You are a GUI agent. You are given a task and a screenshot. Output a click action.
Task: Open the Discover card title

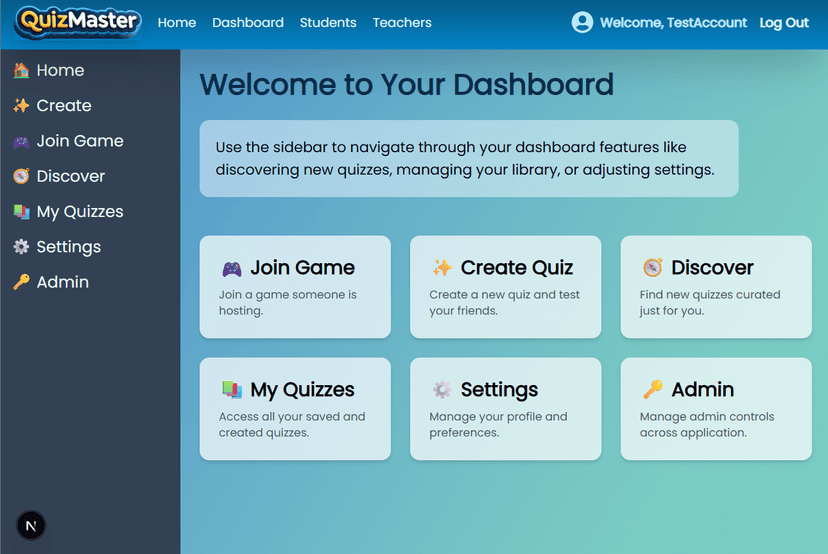tap(712, 268)
